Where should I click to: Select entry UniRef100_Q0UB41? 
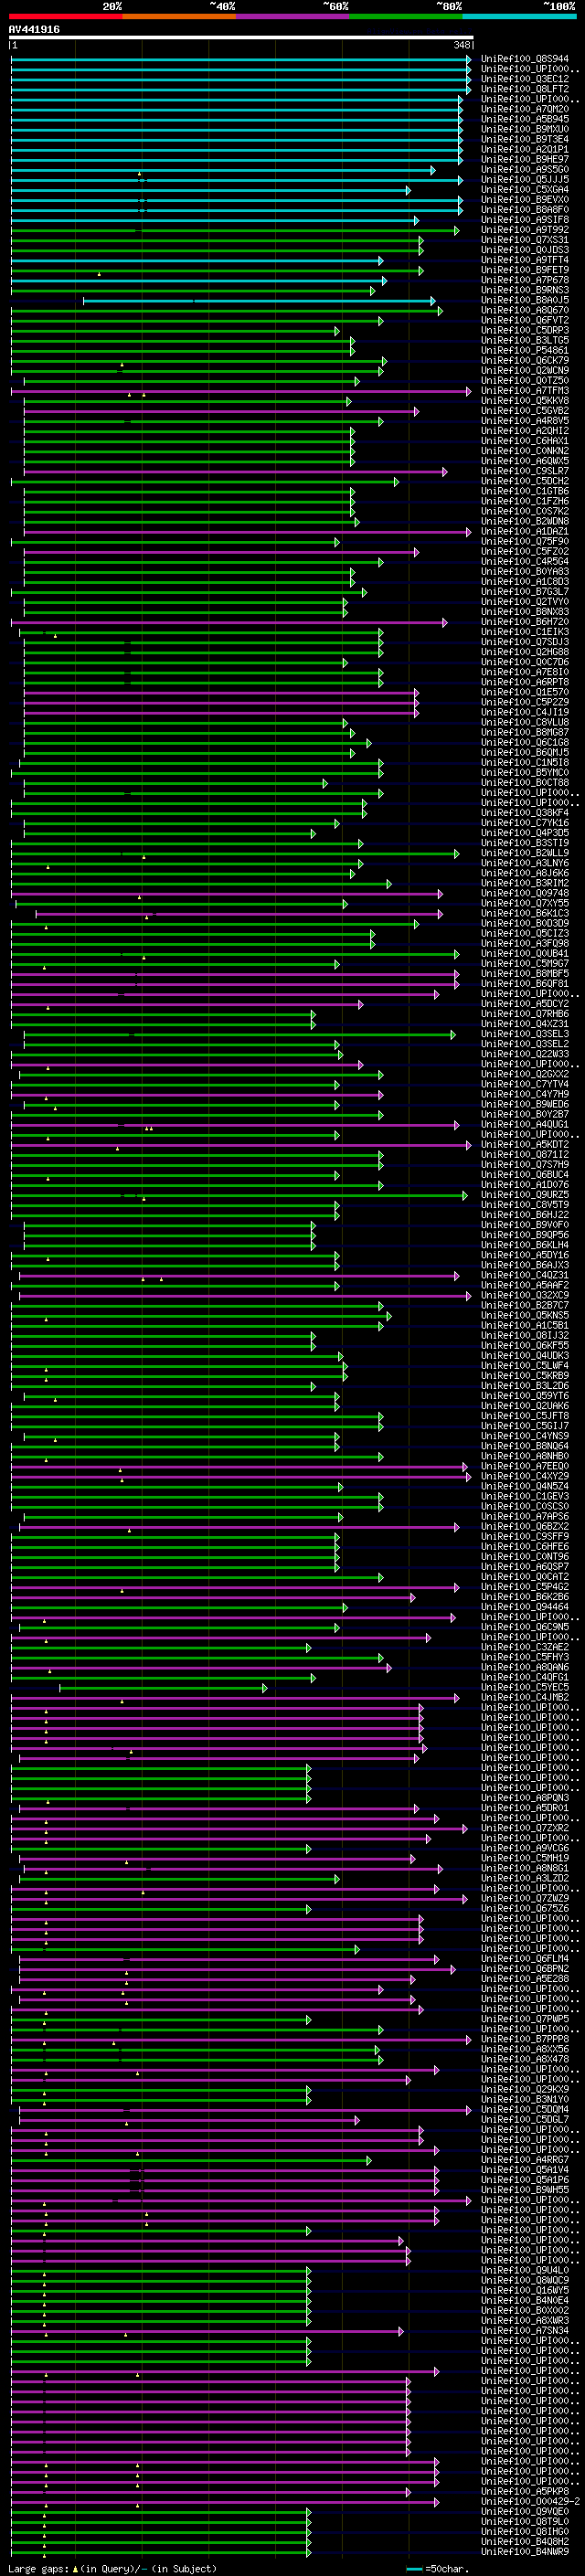point(525,953)
